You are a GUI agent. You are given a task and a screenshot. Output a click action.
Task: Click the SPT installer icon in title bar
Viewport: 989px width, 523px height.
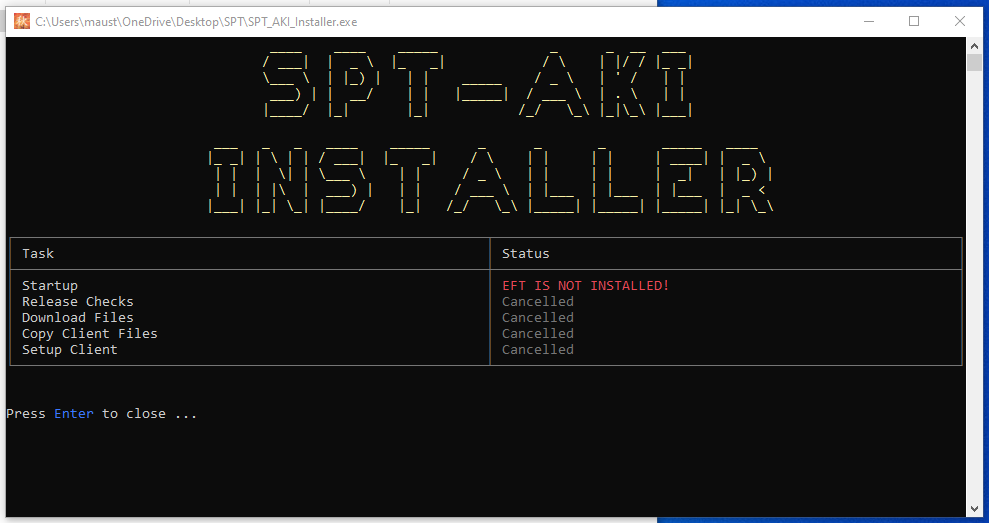(x=21, y=21)
